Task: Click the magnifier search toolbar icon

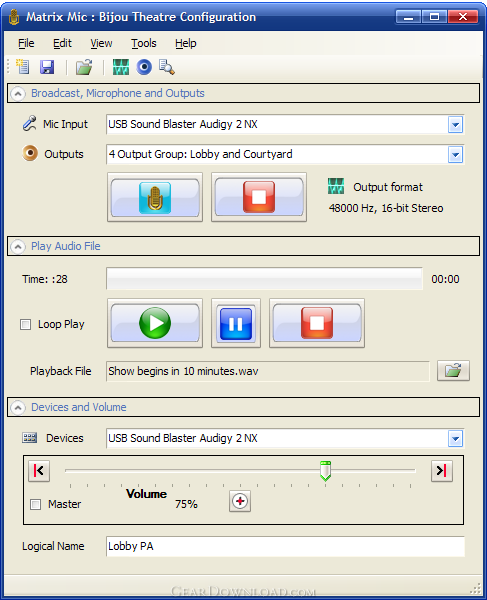Action: (x=167, y=67)
